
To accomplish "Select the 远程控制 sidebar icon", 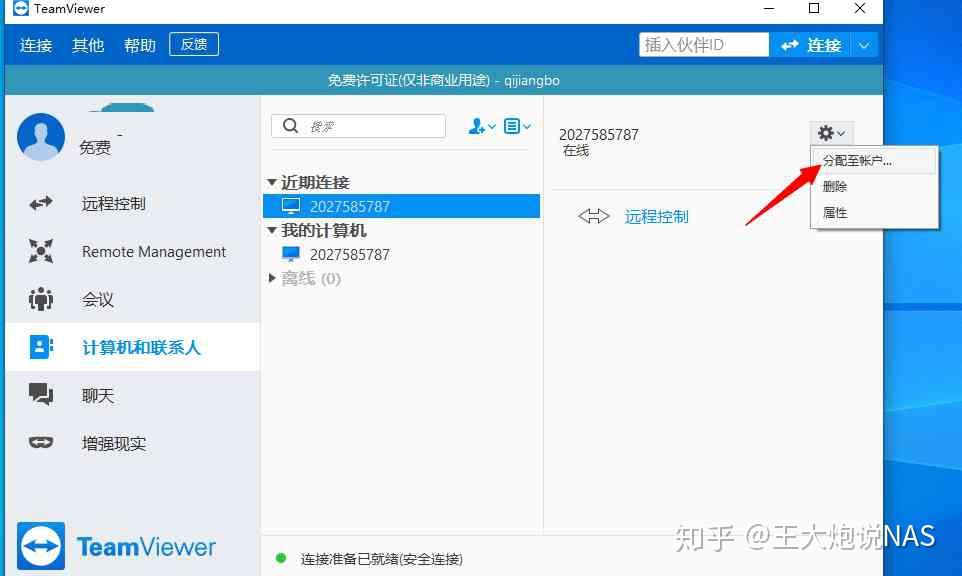I will tap(40, 203).
